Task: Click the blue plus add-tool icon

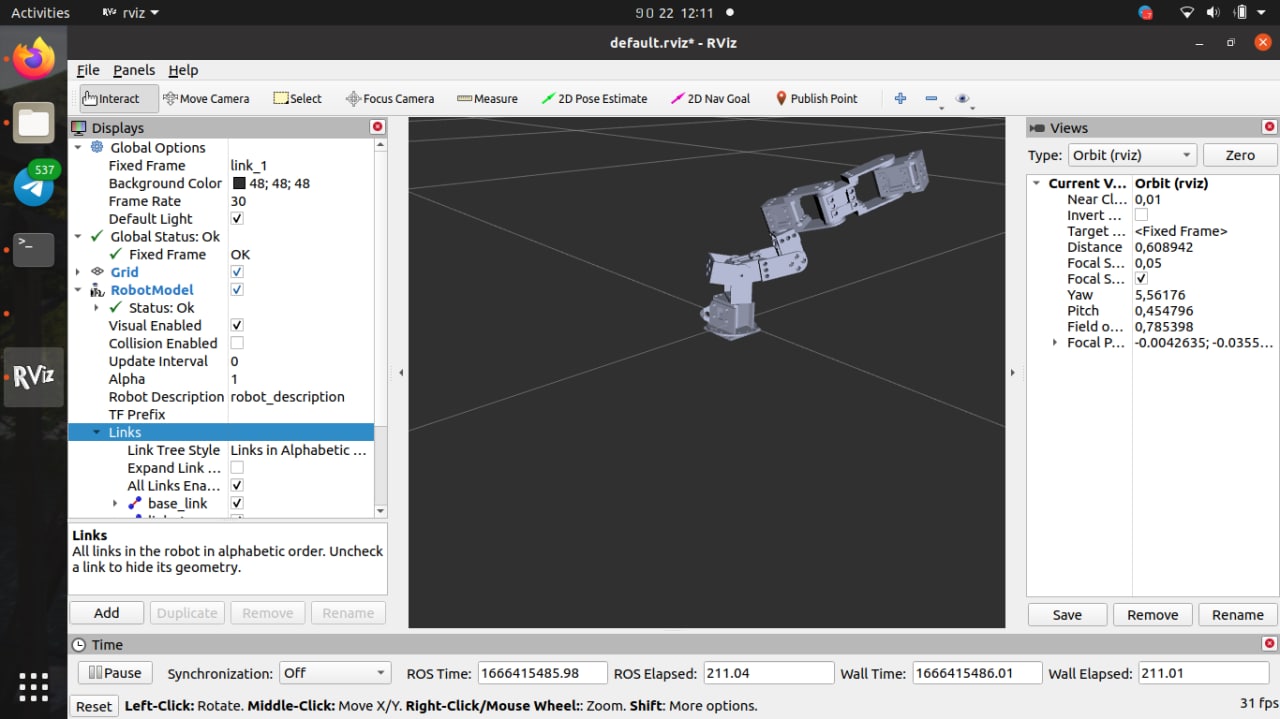Action: click(900, 98)
